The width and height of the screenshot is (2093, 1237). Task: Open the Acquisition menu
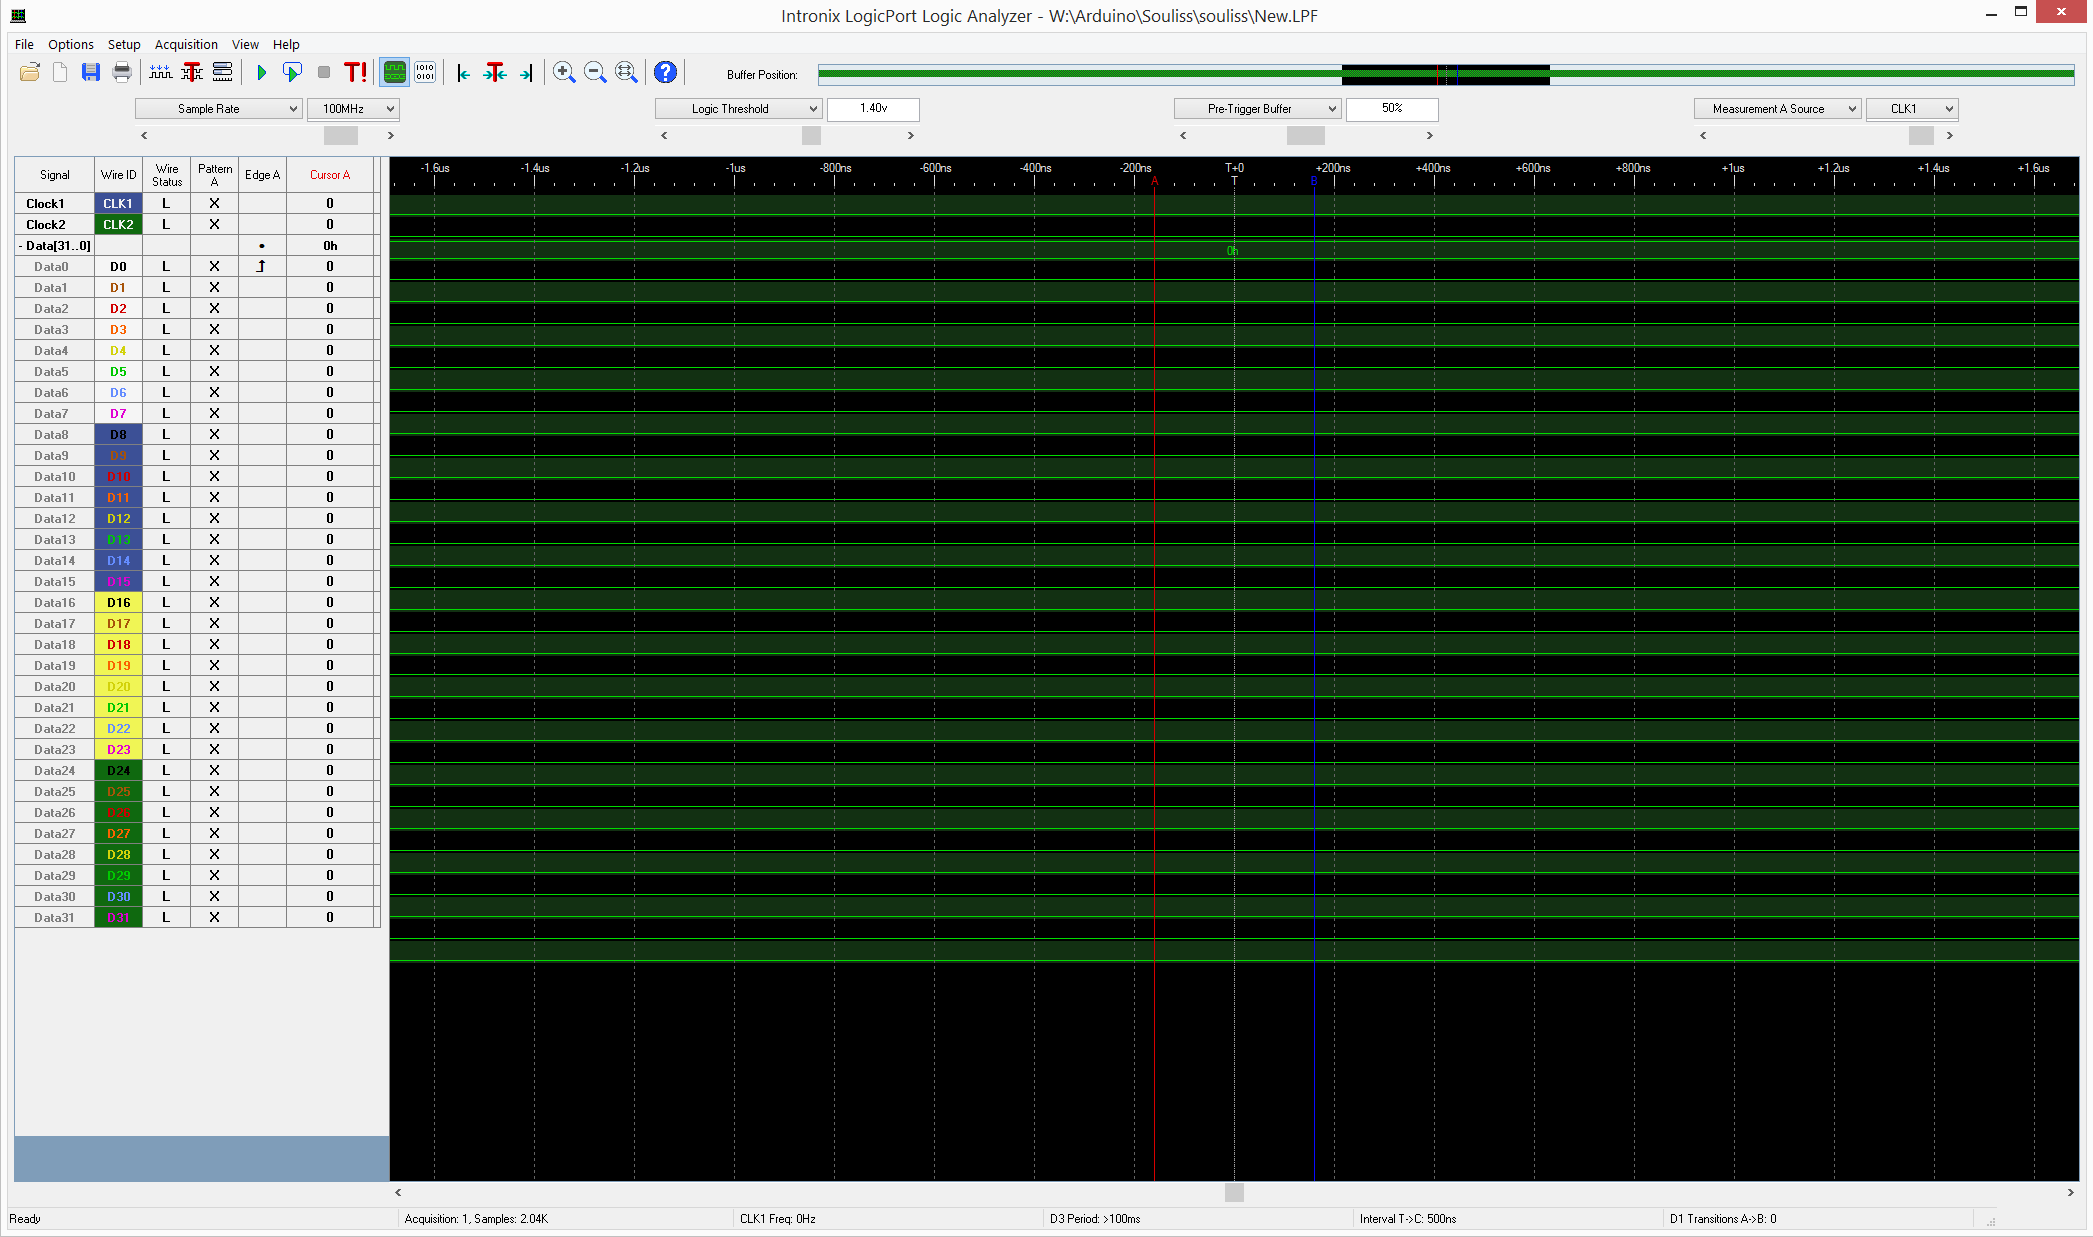tap(186, 44)
